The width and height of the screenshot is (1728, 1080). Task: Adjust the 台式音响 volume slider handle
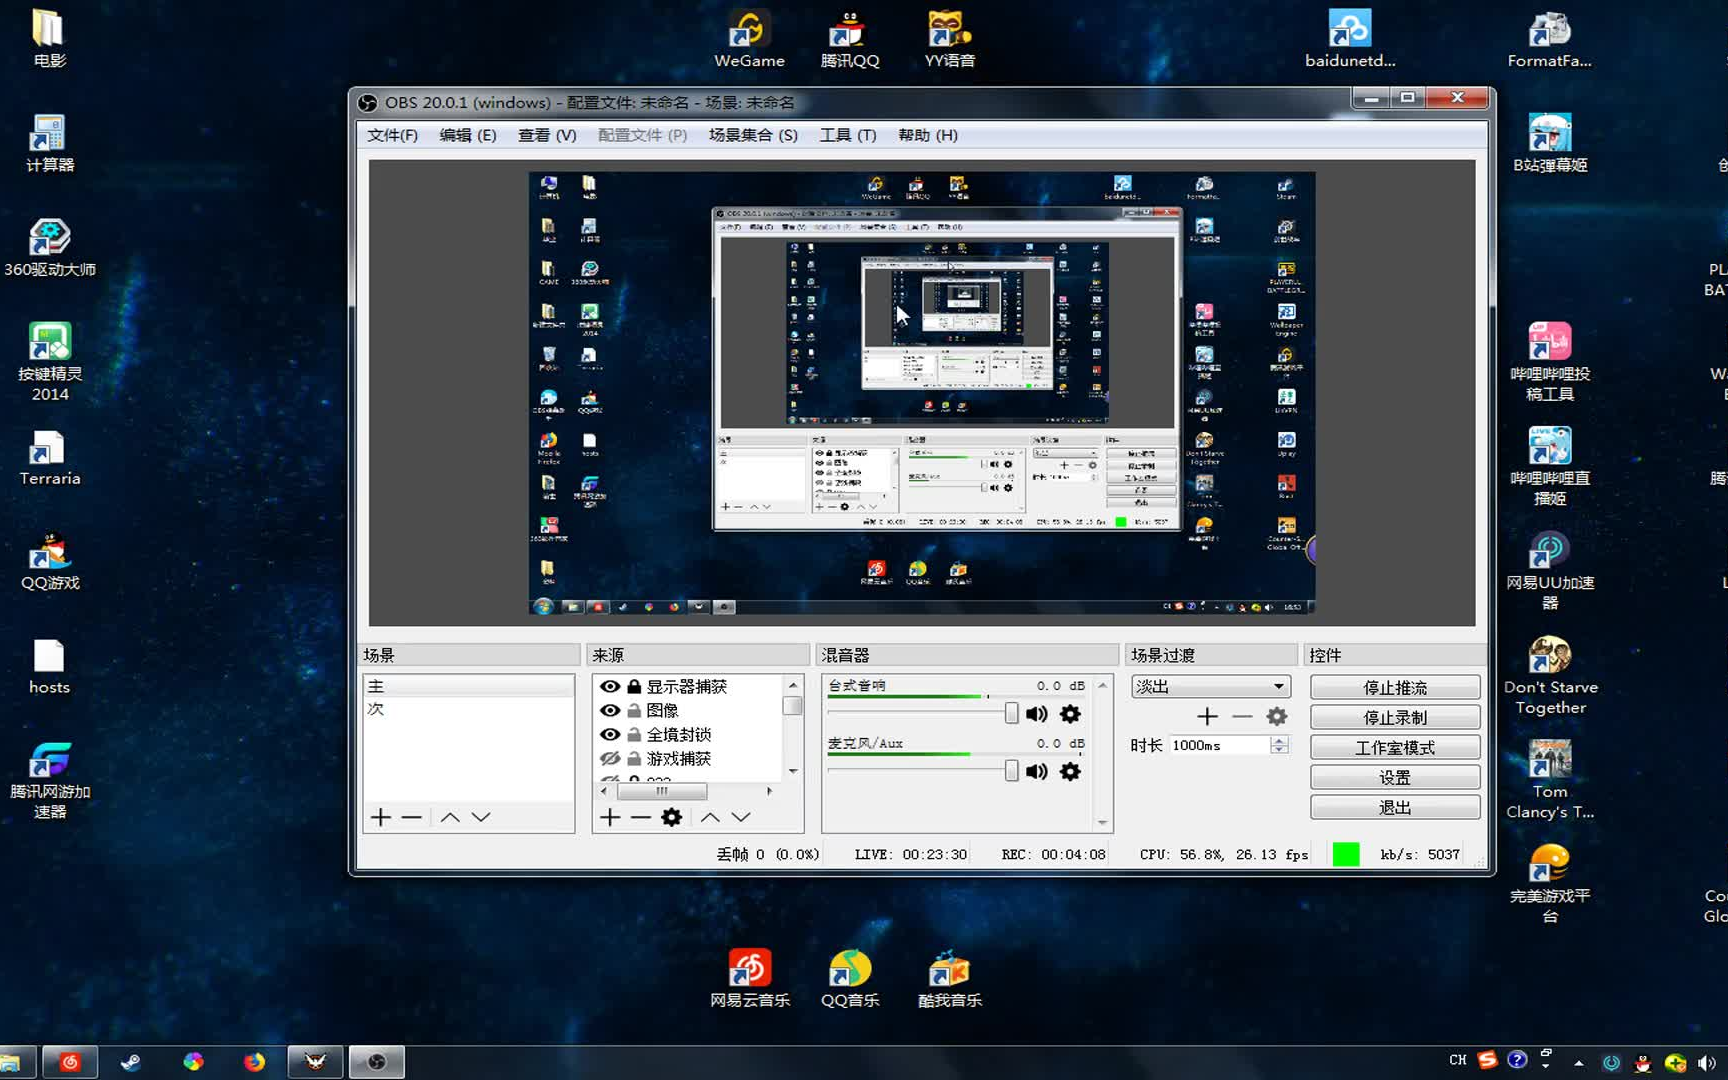pyautogui.click(x=1011, y=713)
